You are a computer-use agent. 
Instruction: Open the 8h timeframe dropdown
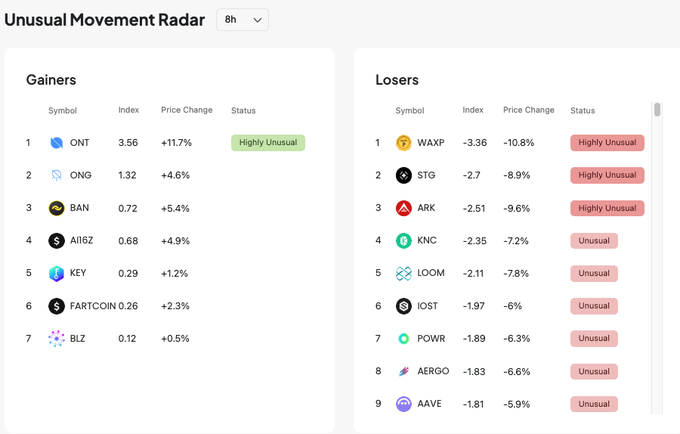click(x=242, y=19)
